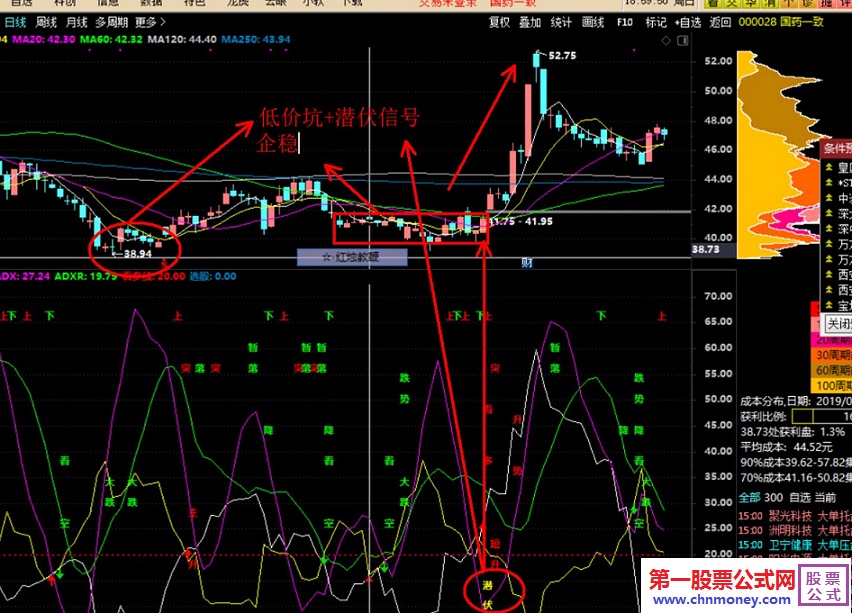Viewport: 852px width, 613px height.
Task: Click the 70%成本41.16-50.82 text line
Action: [x=795, y=477]
